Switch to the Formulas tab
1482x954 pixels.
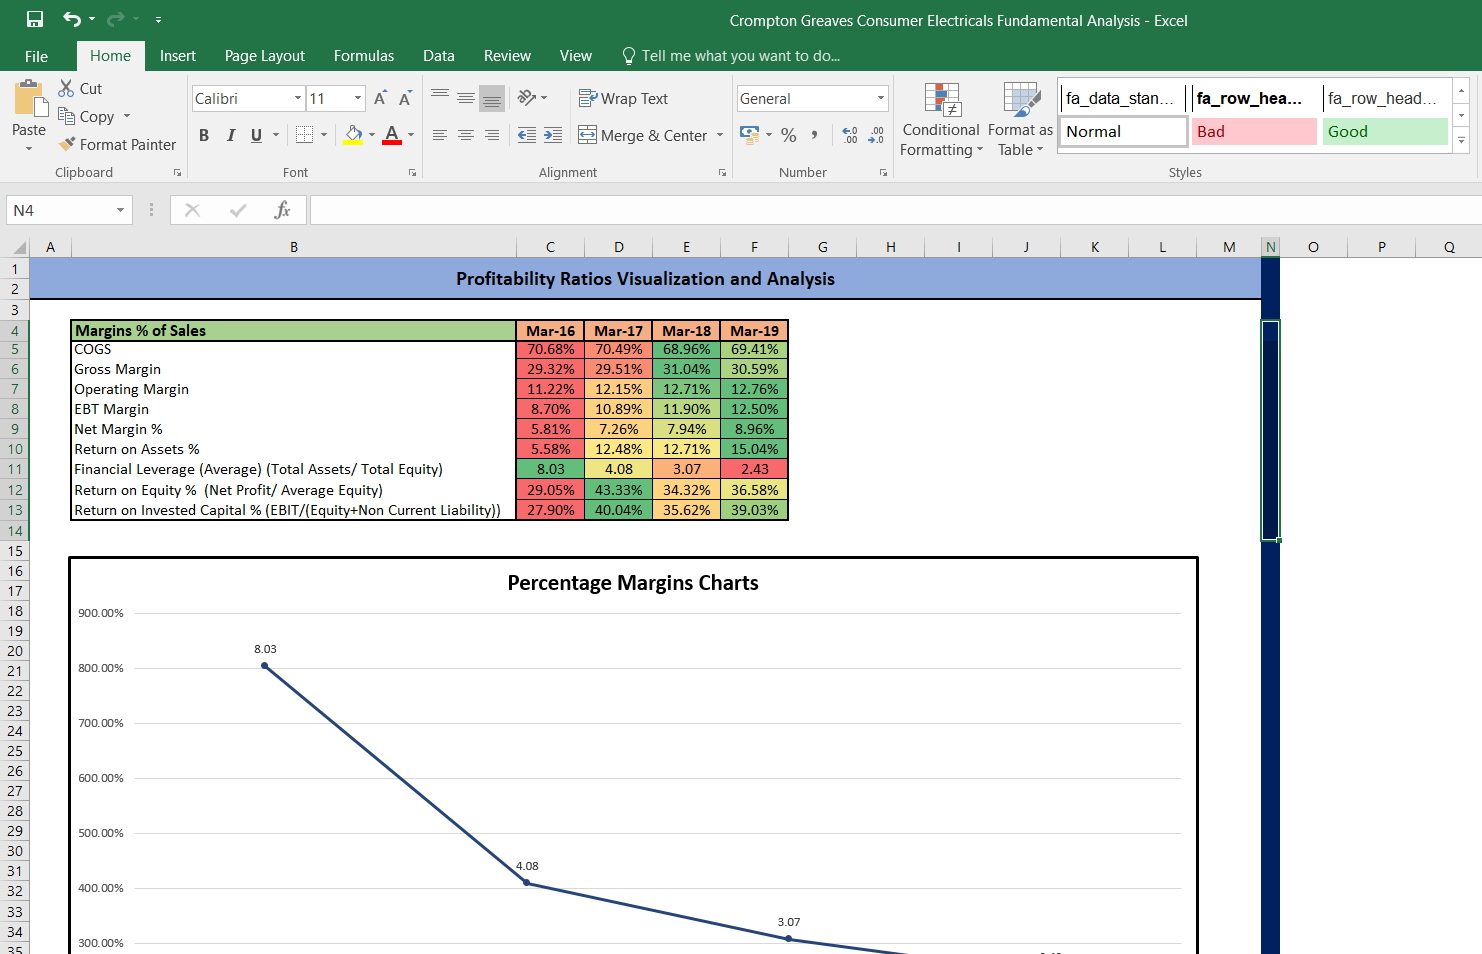pos(364,56)
